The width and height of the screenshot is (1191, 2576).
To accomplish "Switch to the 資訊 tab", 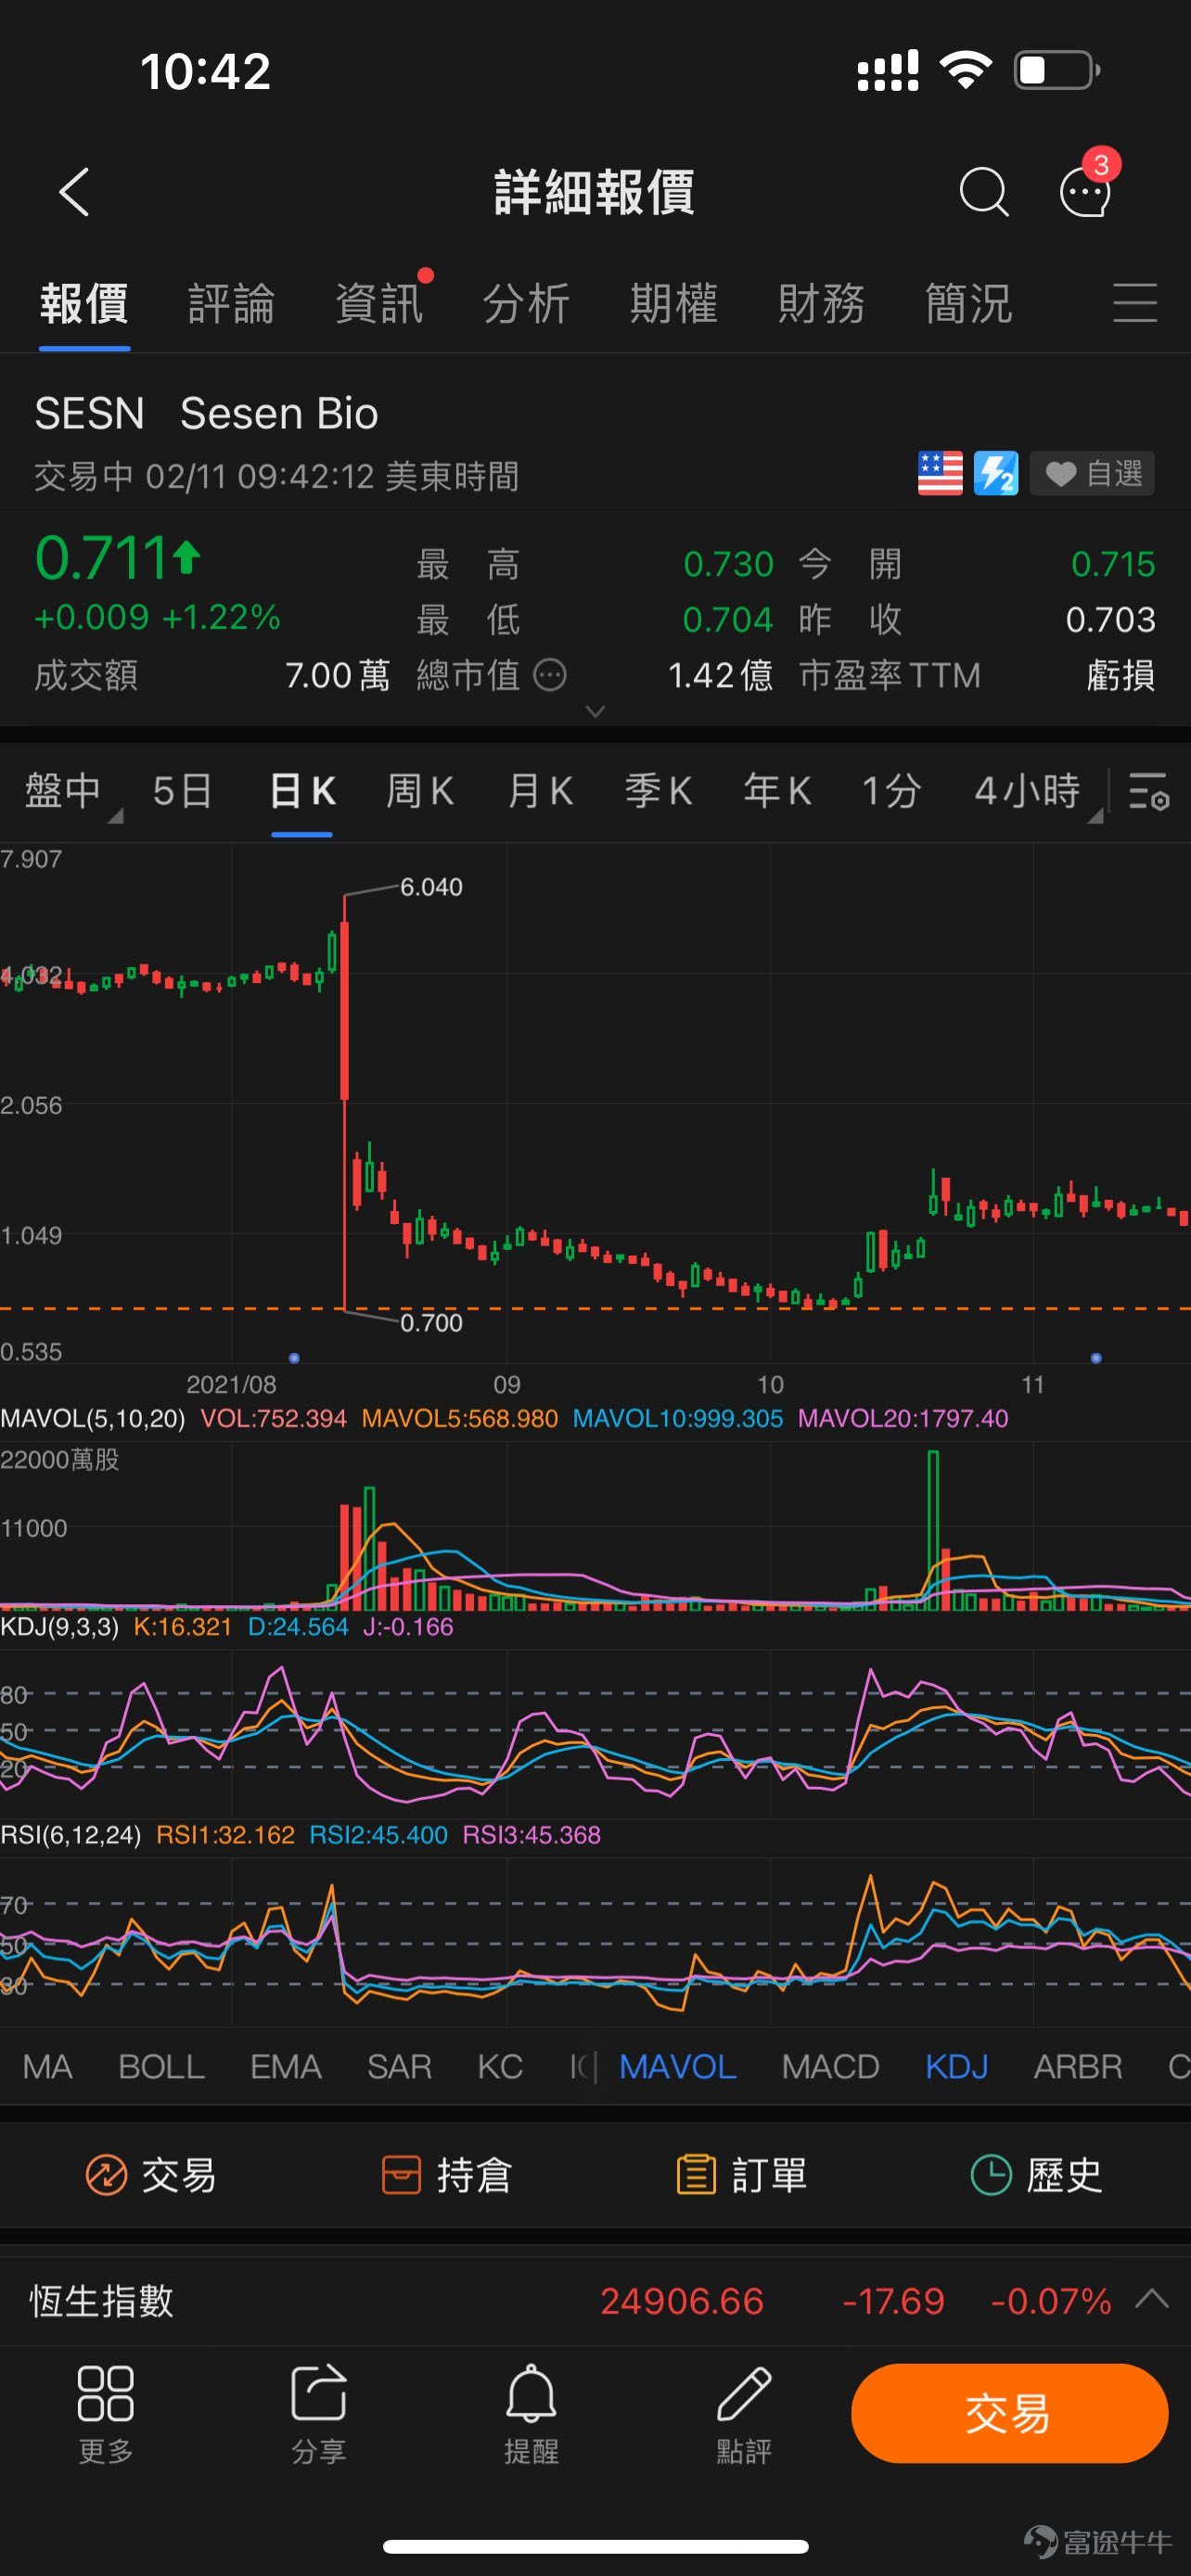I will click(379, 303).
